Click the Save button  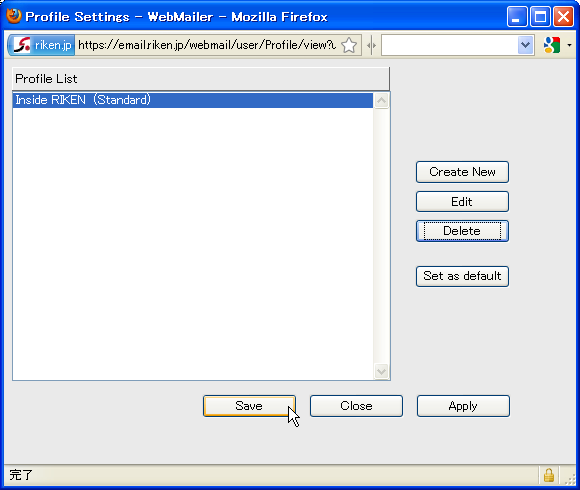coord(249,406)
